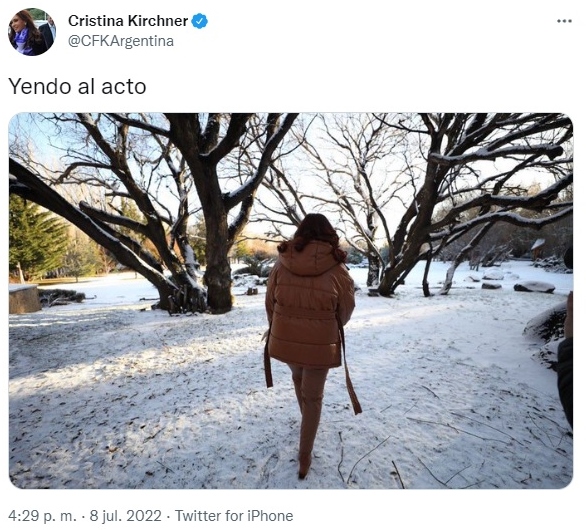Viewport: 586px width, 530px height.
Task: Click the stone bench at left photo edge
Action: 24,298
